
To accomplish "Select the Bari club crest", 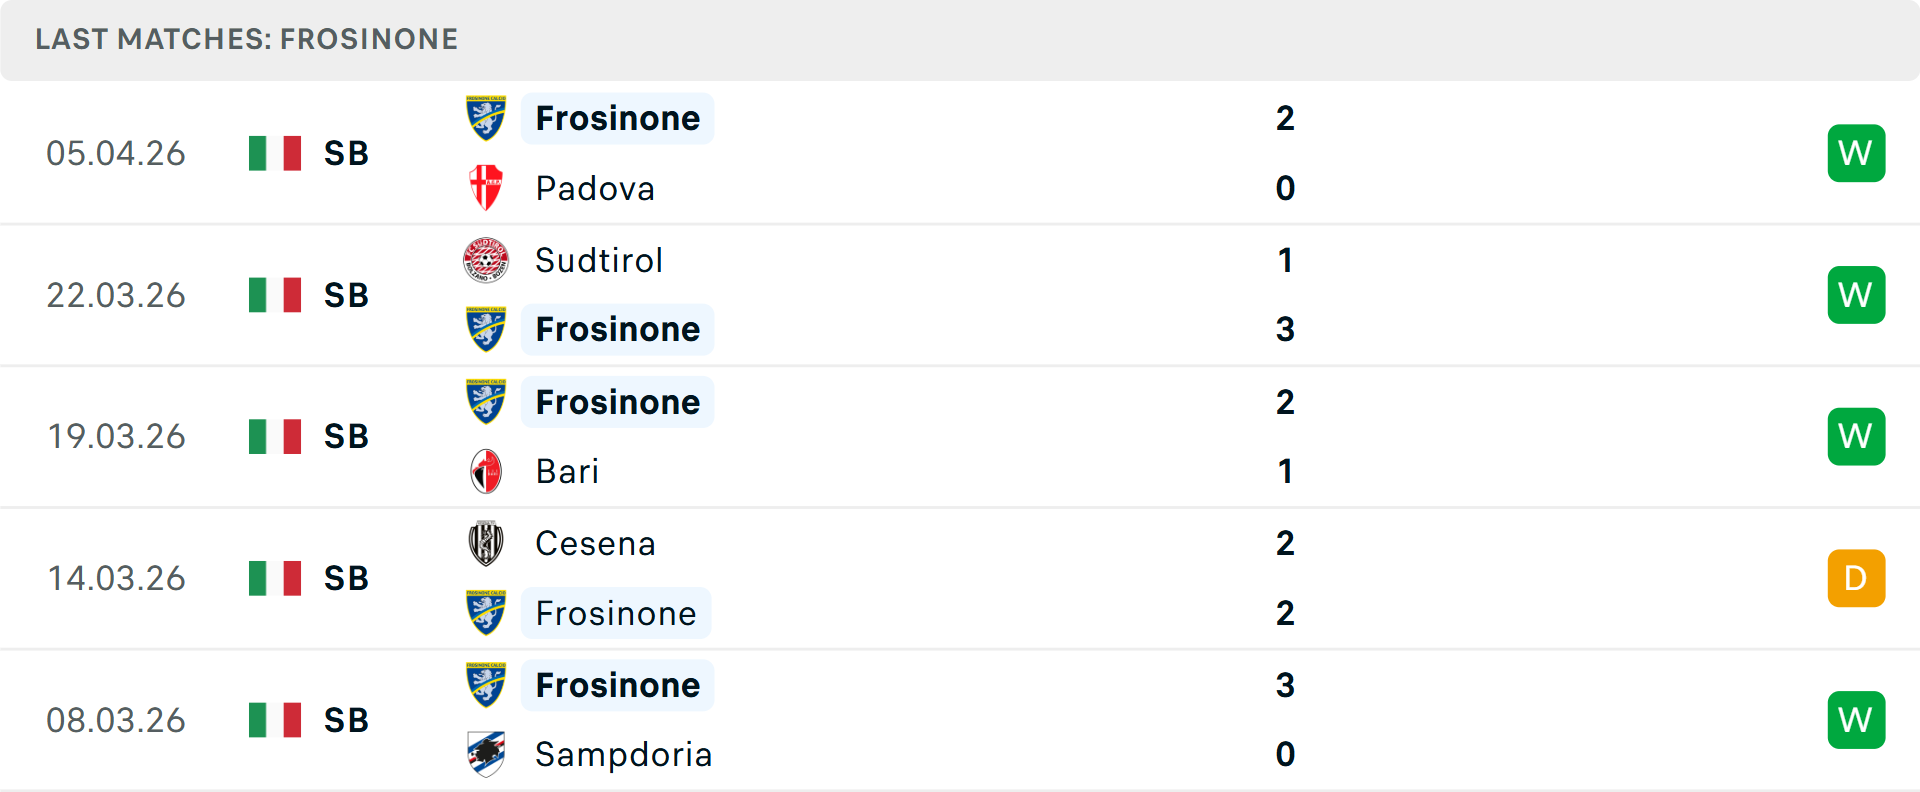I will coord(487,471).
